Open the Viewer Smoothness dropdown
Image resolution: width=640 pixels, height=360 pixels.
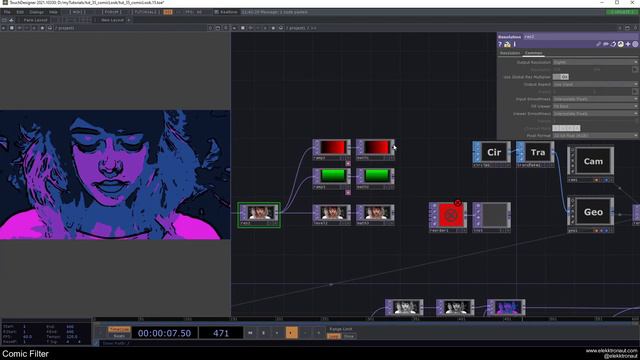point(595,113)
